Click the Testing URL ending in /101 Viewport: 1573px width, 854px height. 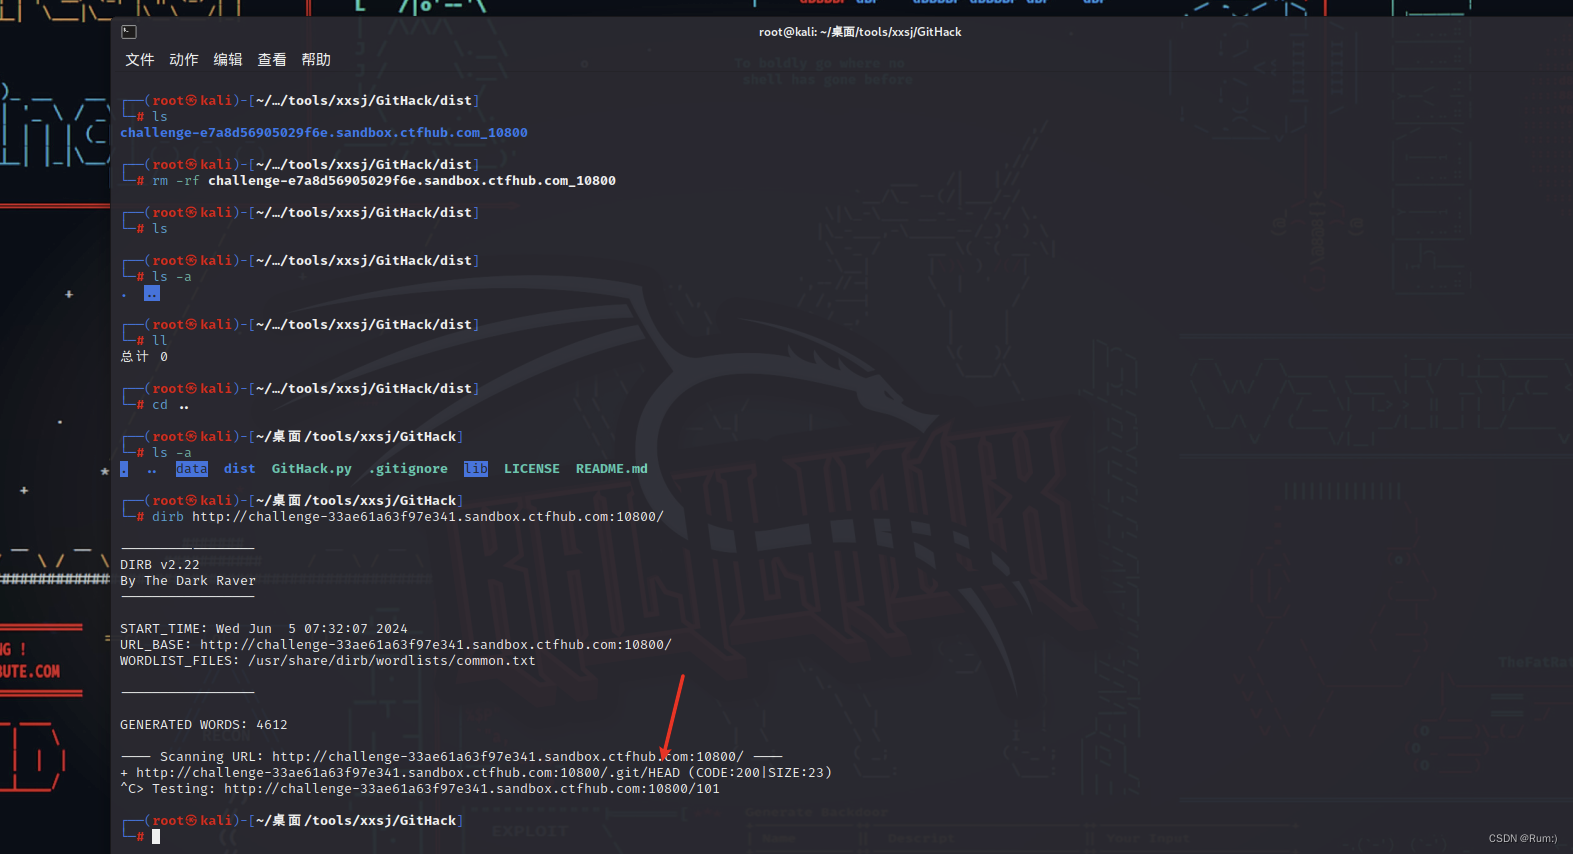pos(472,789)
